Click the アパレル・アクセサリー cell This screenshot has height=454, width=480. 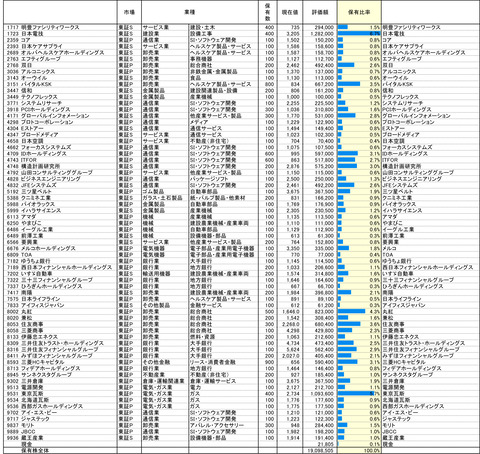(x=223, y=426)
